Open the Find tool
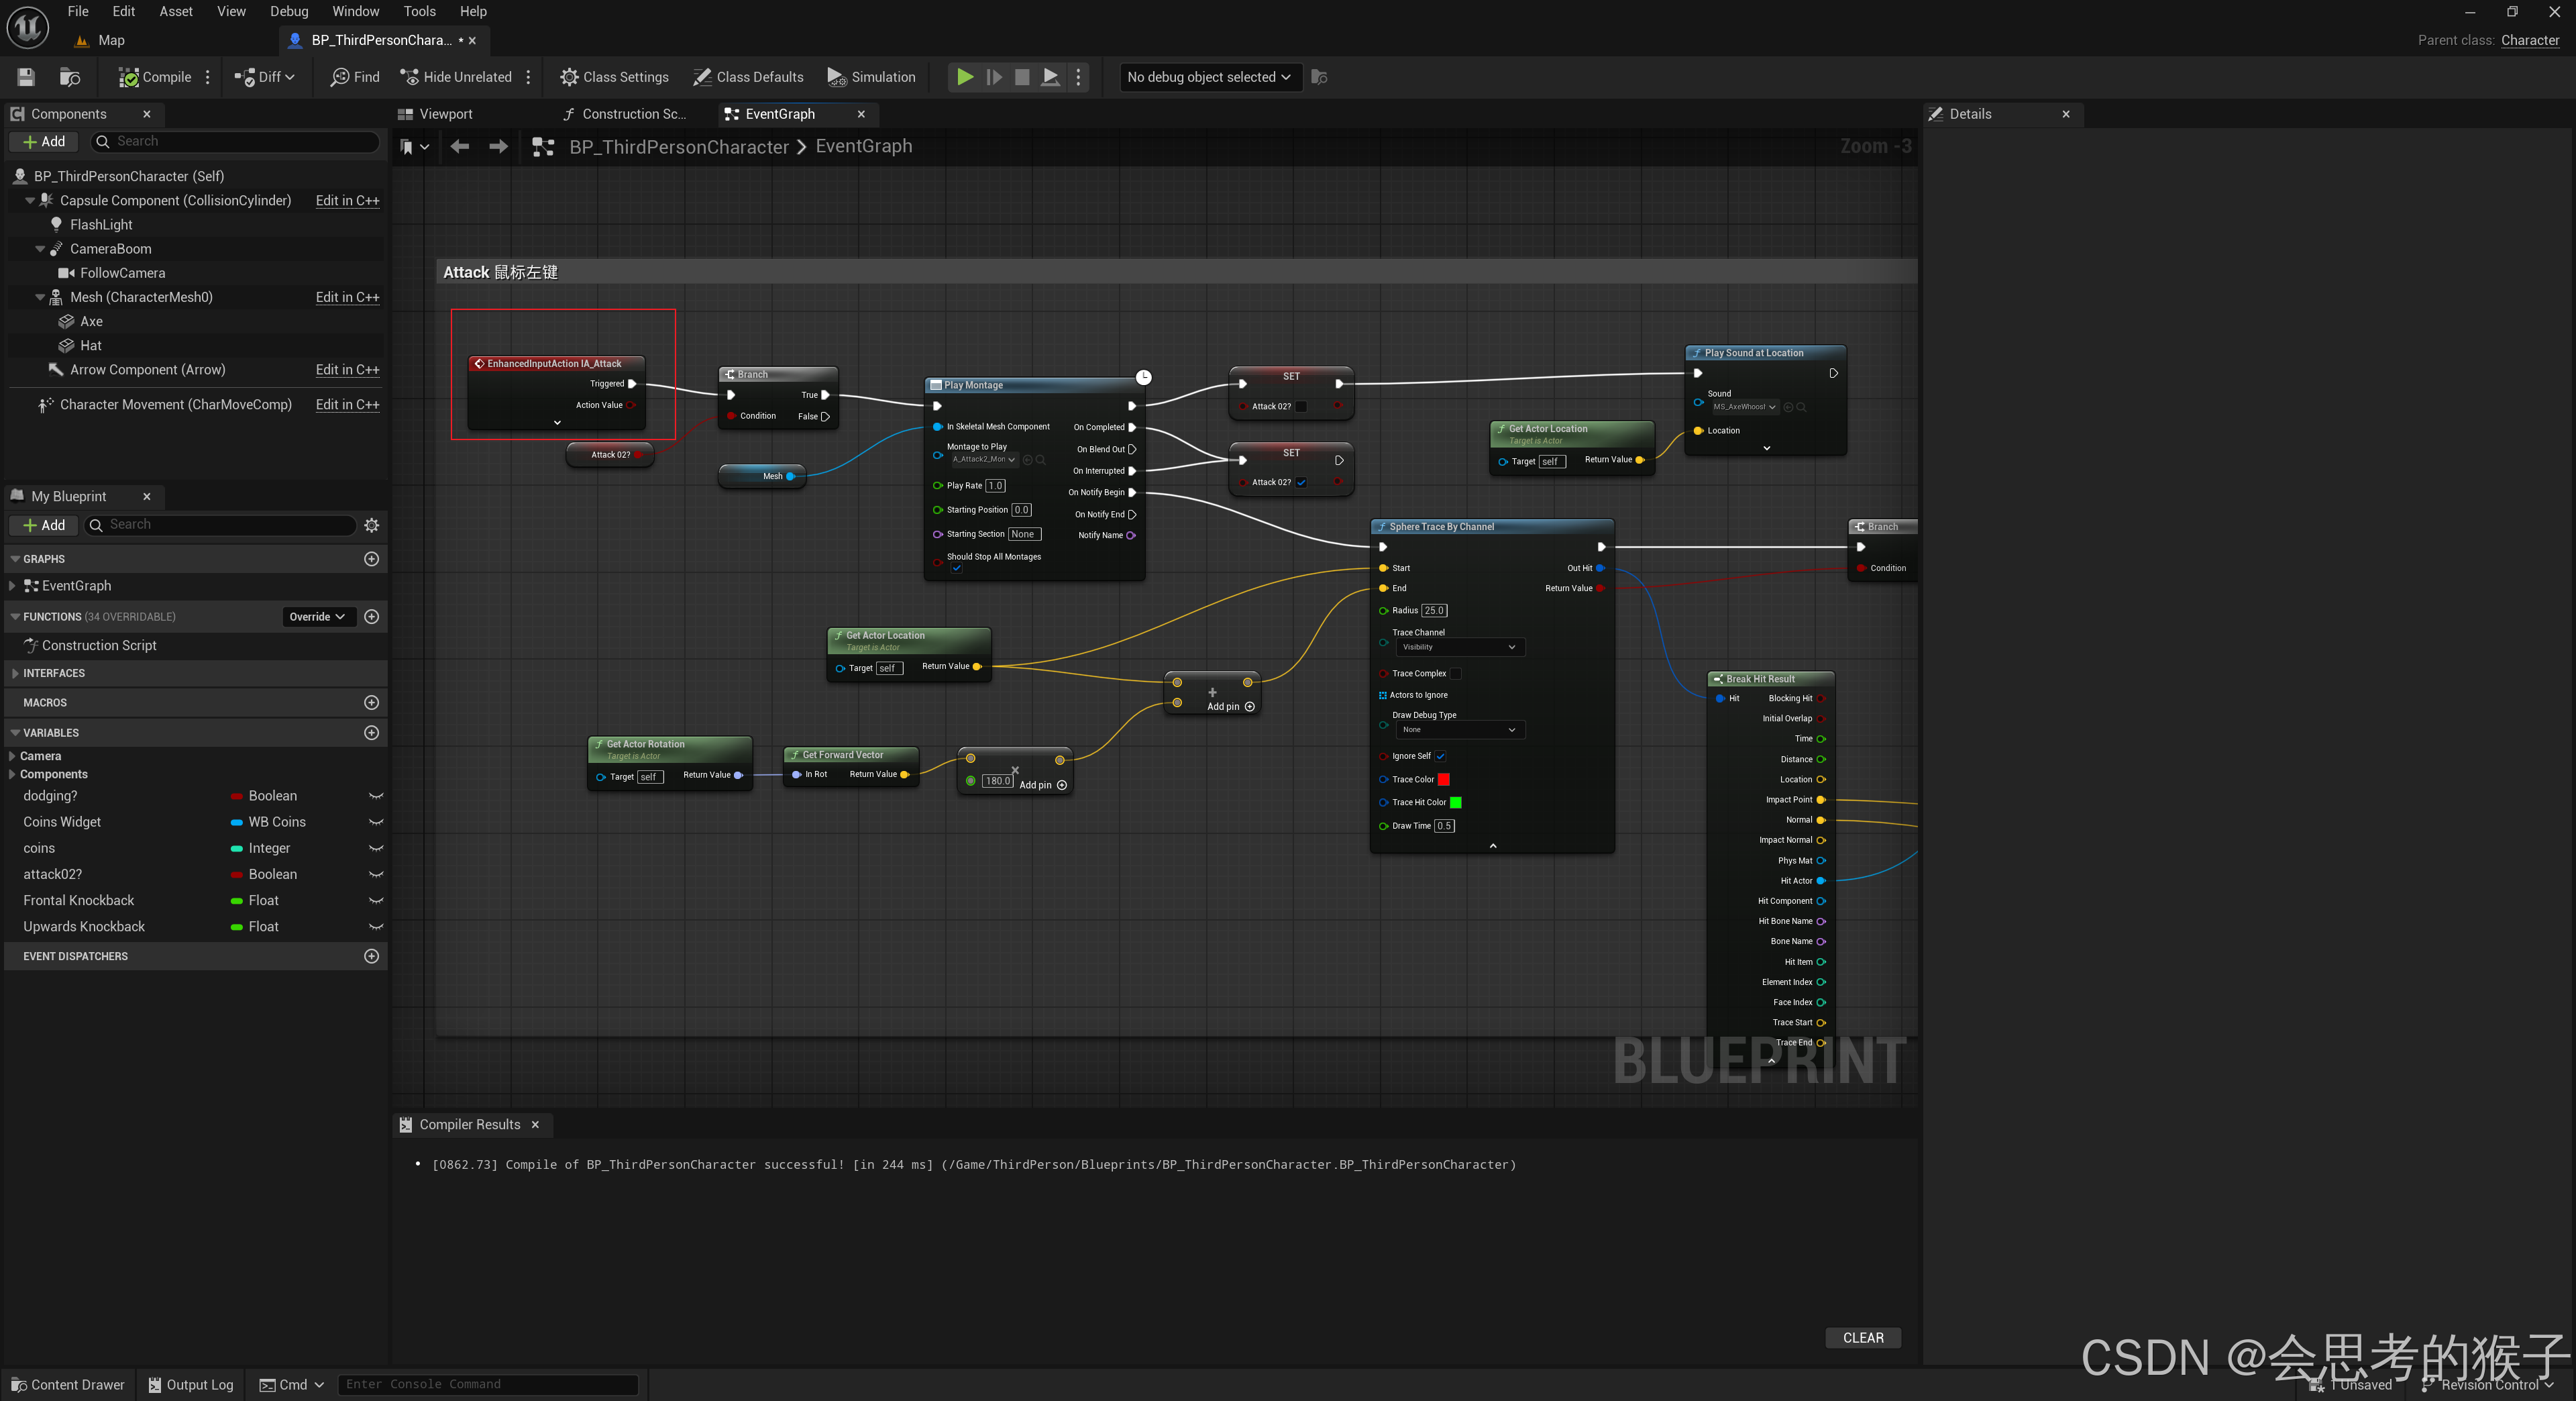The width and height of the screenshot is (2576, 1401). pyautogui.click(x=355, y=77)
